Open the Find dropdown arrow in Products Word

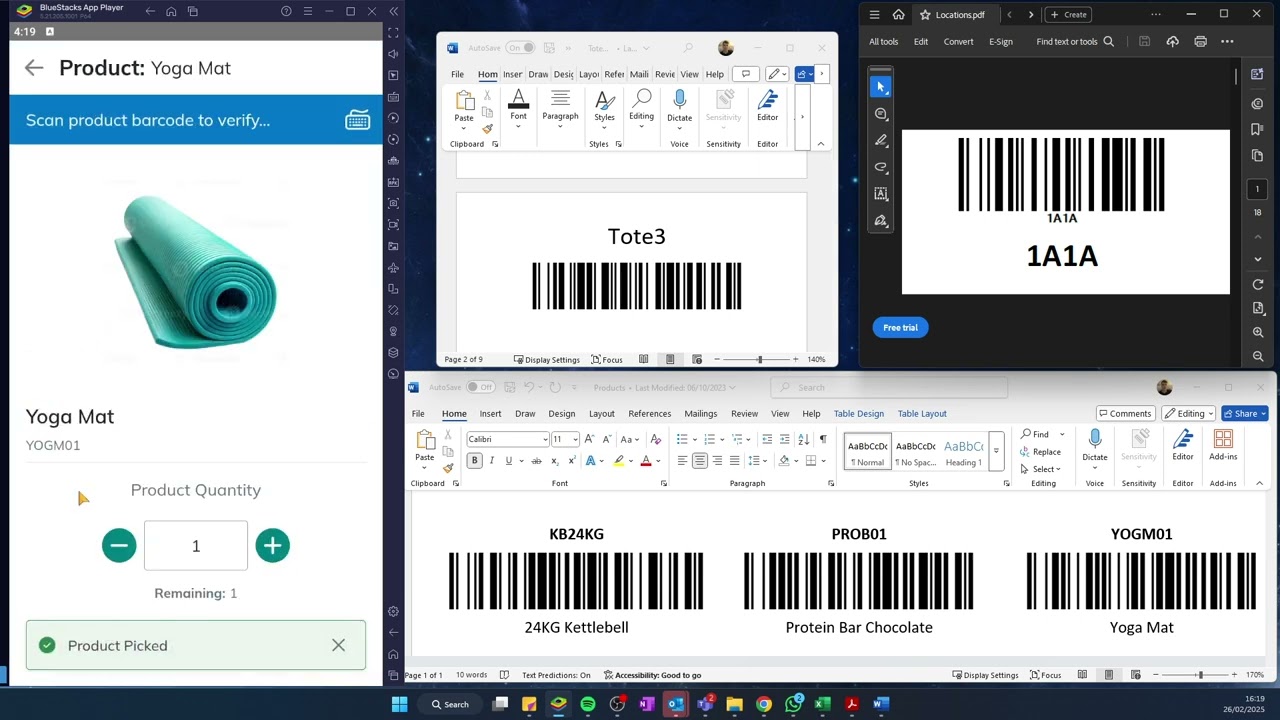(x=1062, y=434)
